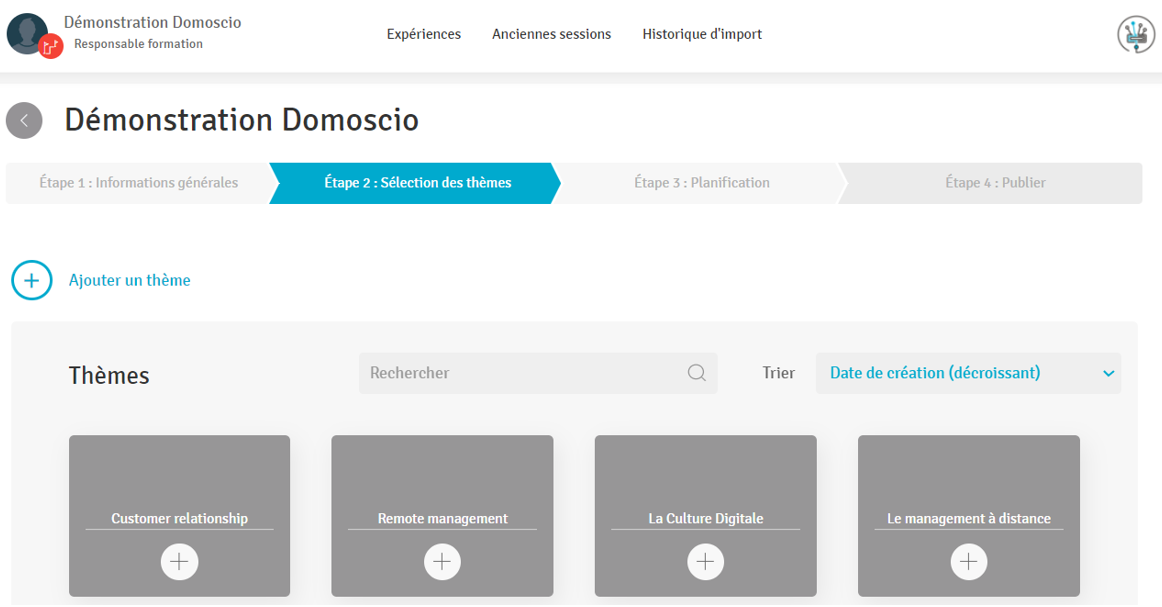Open the user avatar in top left
The image size is (1162, 607).
(27, 34)
